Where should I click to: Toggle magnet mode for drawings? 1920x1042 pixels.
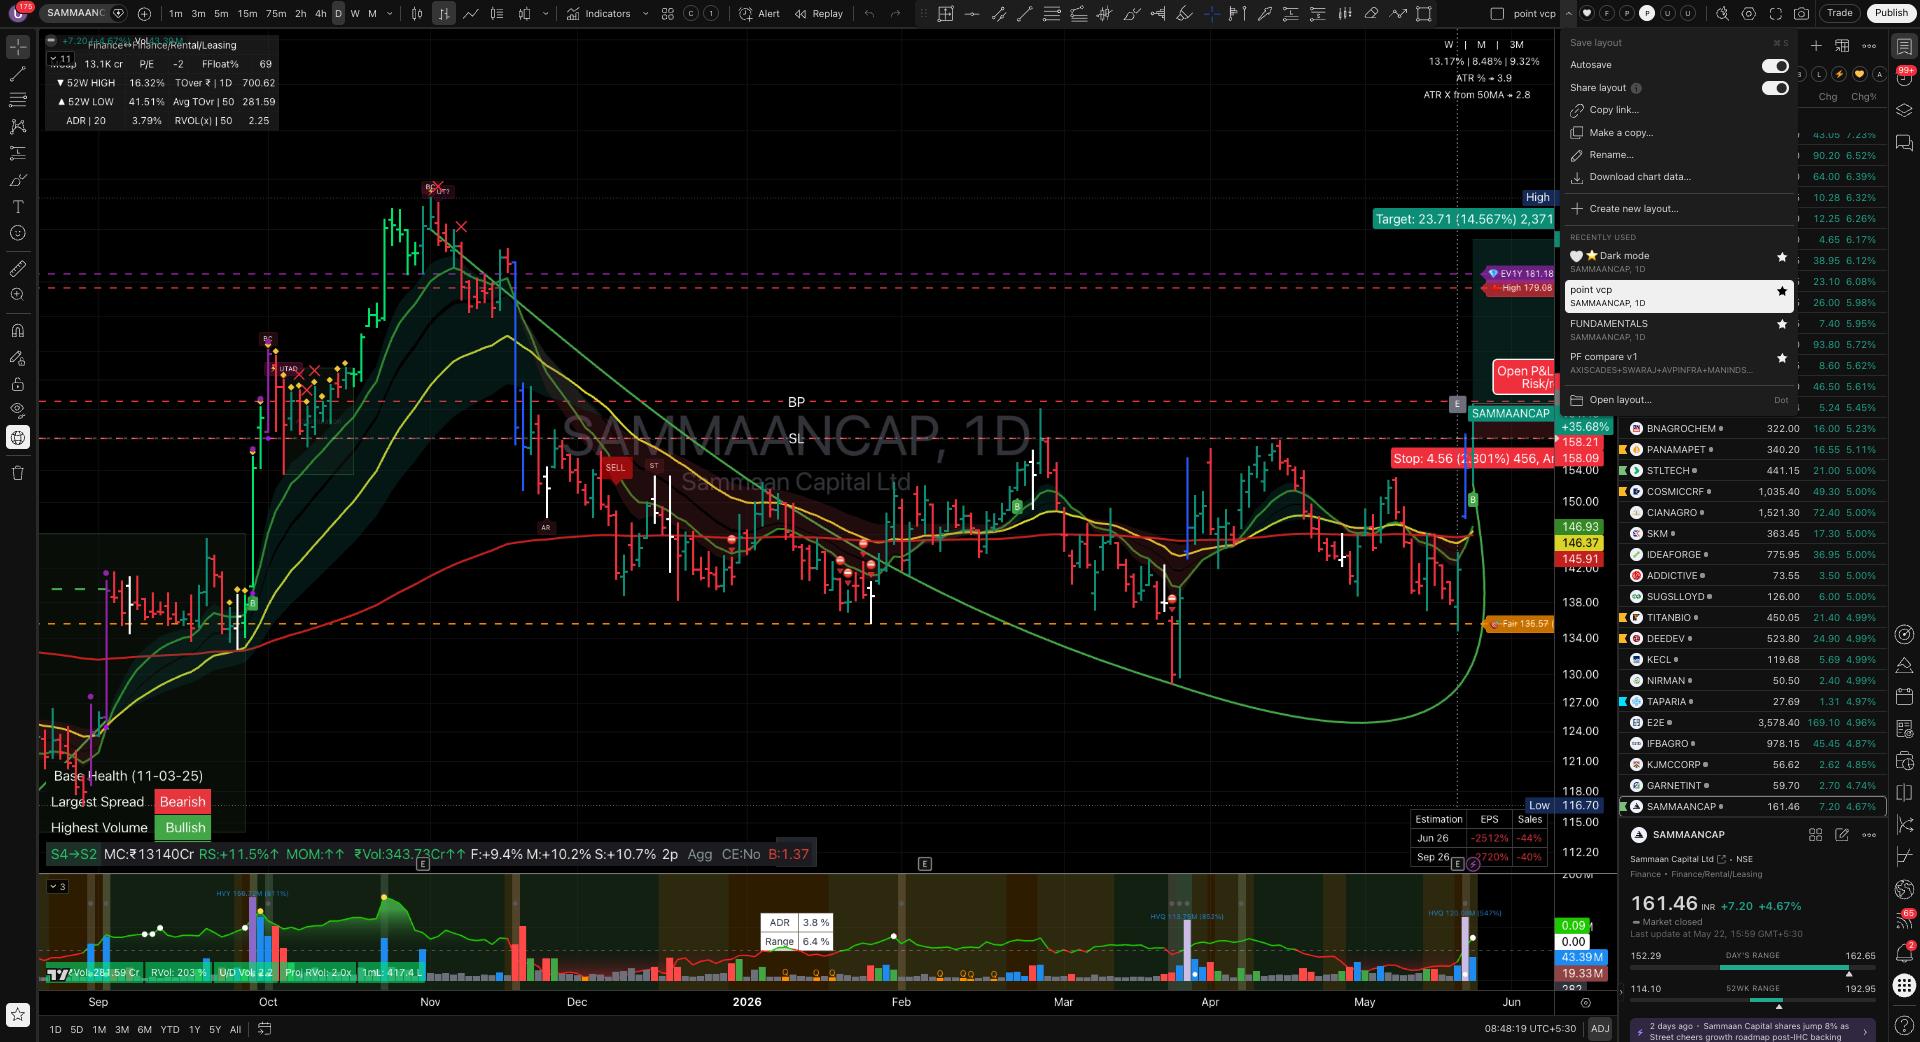tap(17, 331)
